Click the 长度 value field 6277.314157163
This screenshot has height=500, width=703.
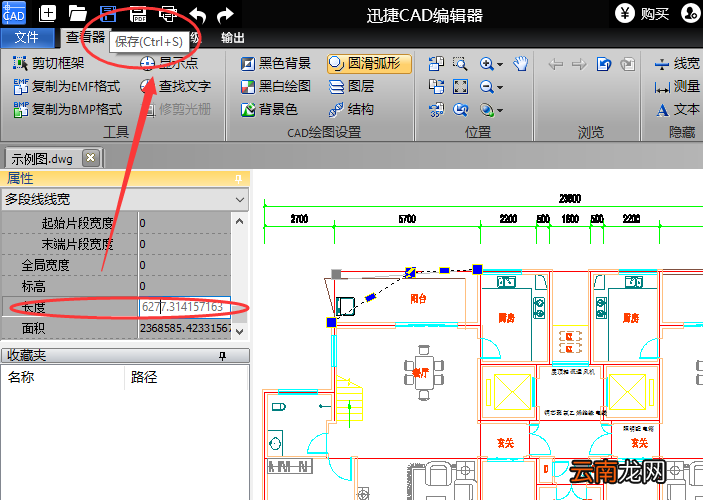185,307
